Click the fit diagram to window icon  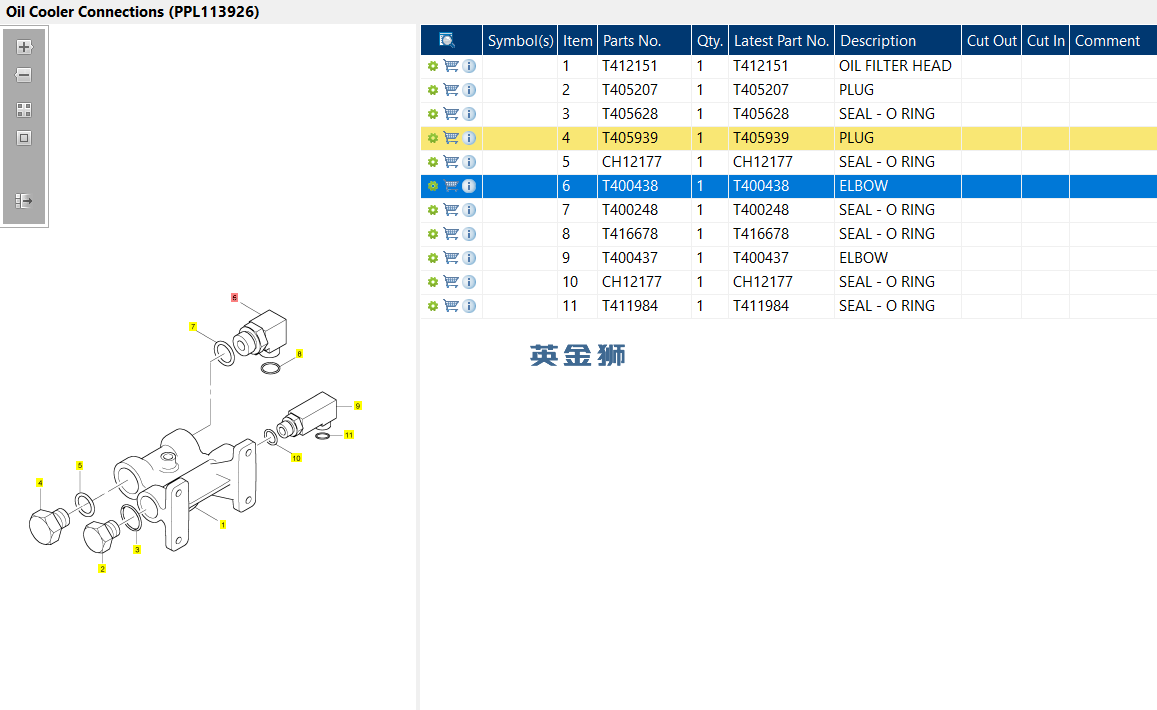point(24,138)
